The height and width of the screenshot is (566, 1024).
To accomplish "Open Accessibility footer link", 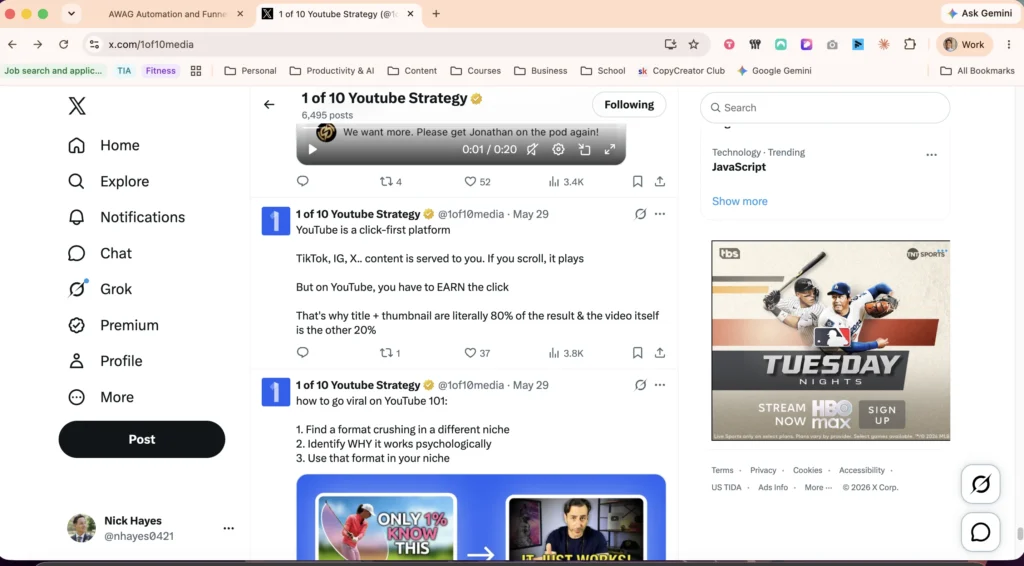I will click(861, 470).
